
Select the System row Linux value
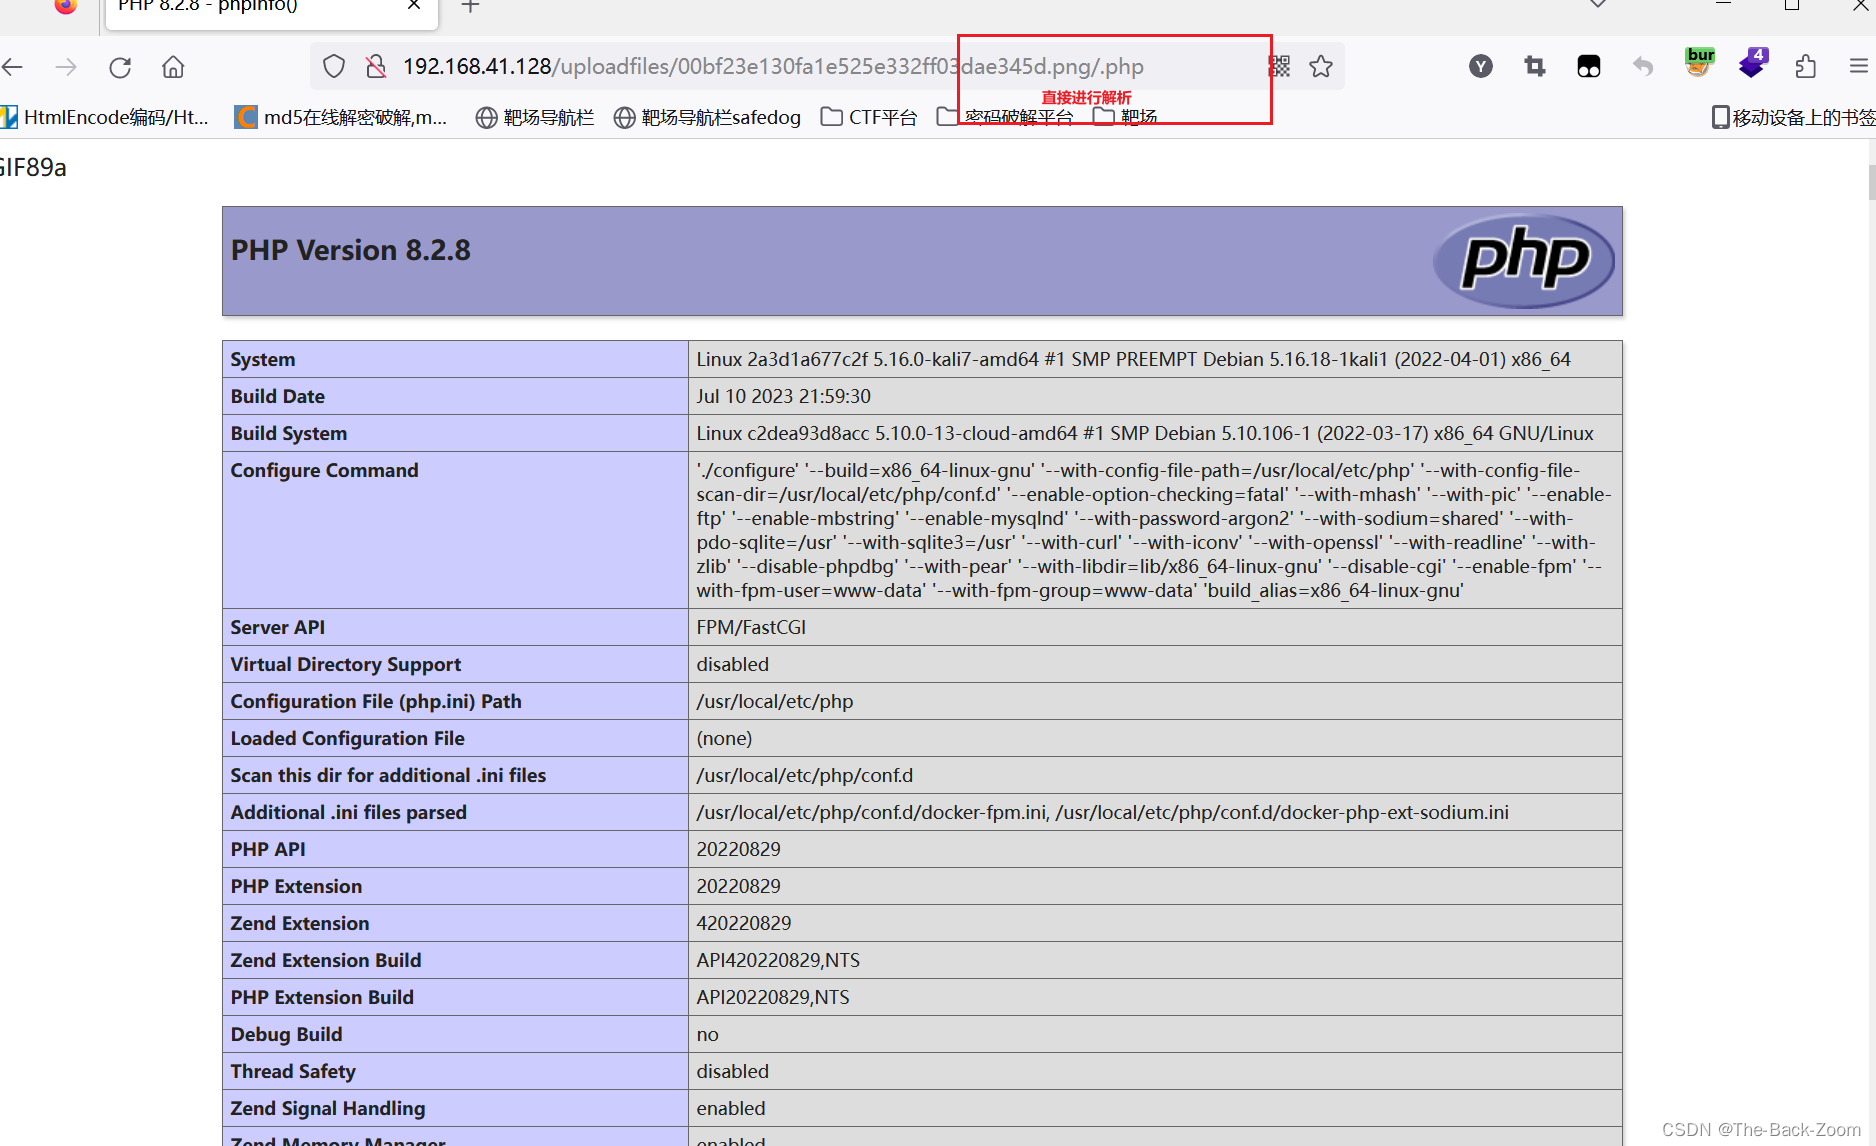pos(1133,359)
